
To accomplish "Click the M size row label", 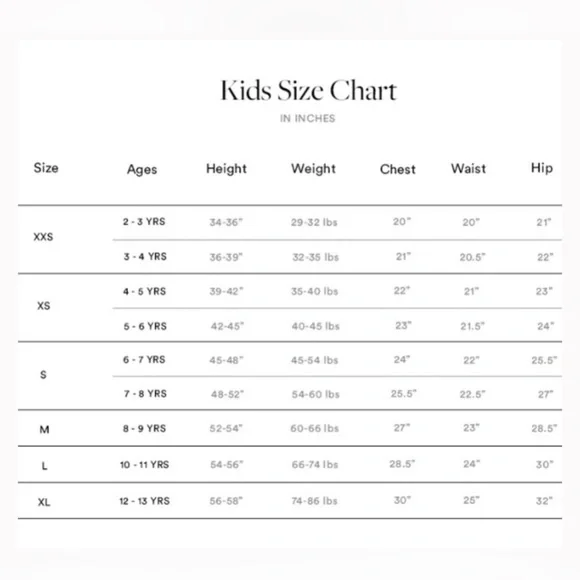I will [x=44, y=429].
